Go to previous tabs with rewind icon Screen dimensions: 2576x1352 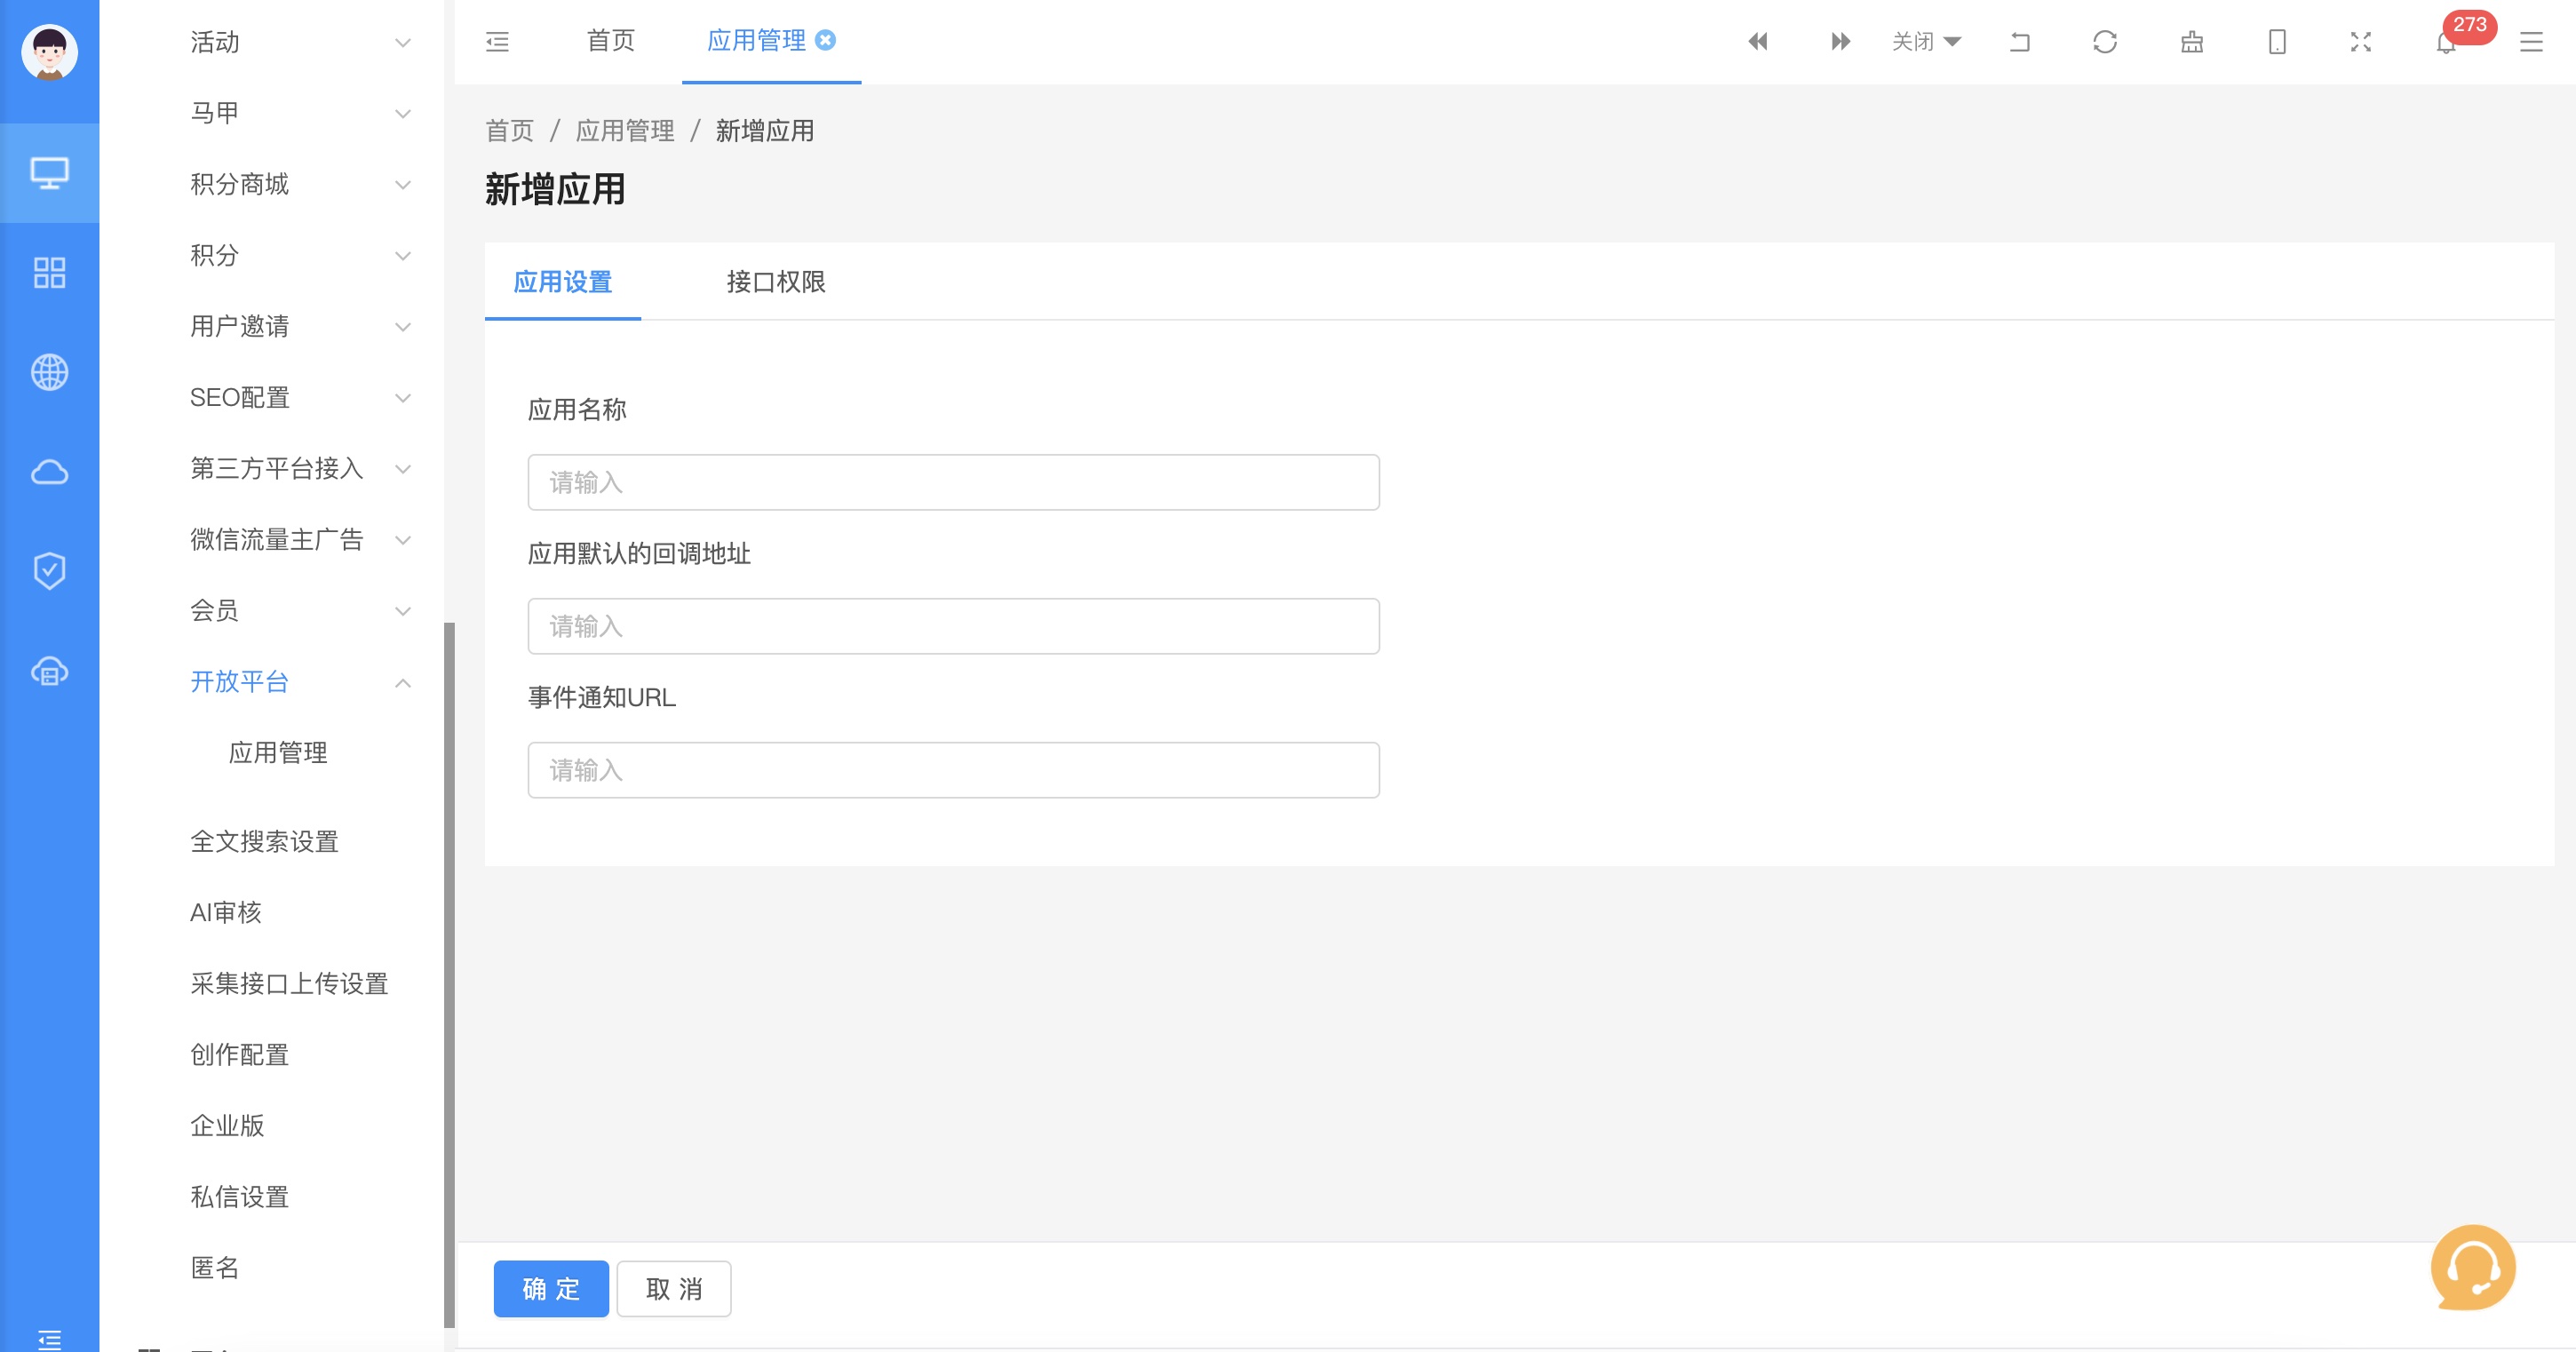1758,41
